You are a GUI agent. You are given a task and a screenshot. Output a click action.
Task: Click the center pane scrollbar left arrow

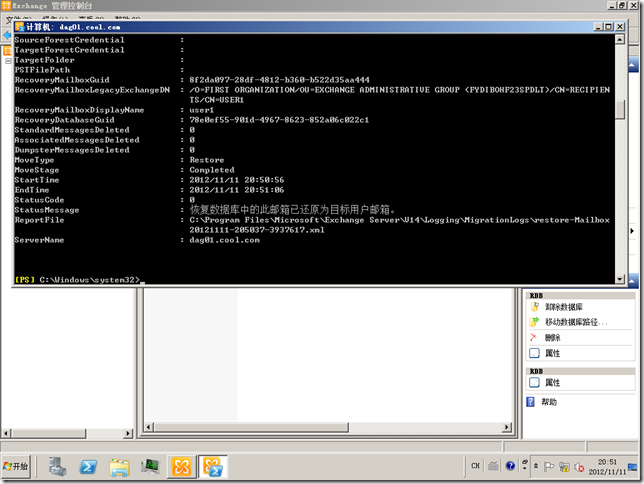coord(149,427)
